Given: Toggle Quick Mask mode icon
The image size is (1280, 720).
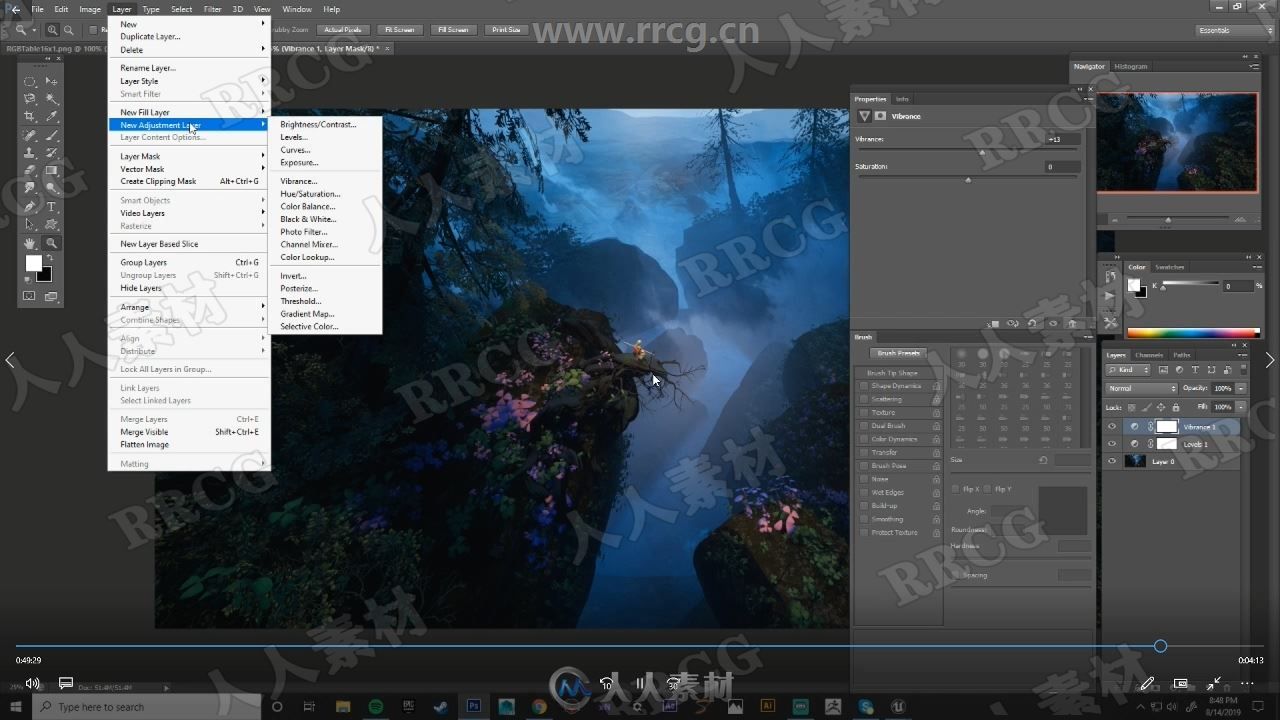Looking at the screenshot, I should pyautogui.click(x=29, y=296).
